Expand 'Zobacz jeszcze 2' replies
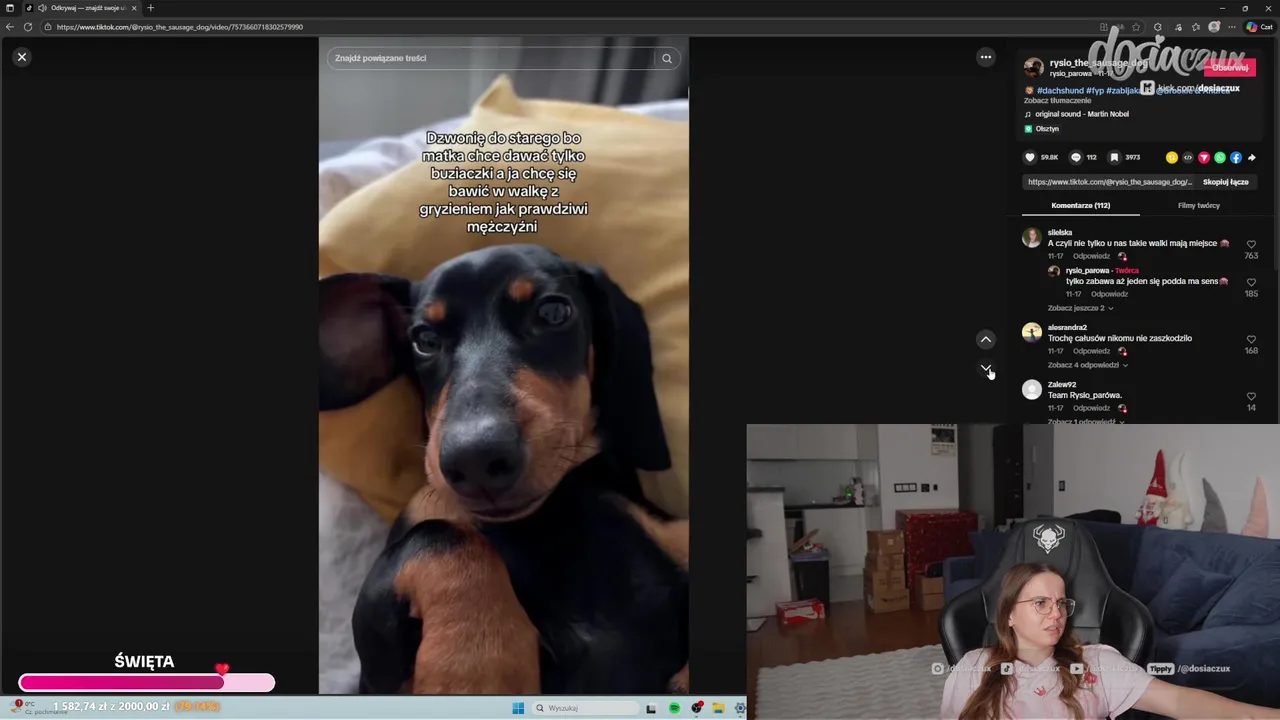1280x720 pixels. tap(1080, 308)
